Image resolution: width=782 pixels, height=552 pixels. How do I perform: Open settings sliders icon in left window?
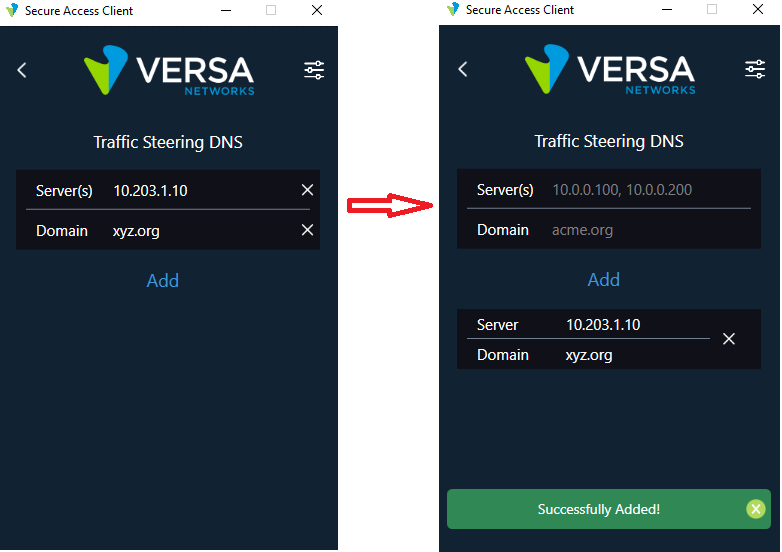tap(314, 70)
